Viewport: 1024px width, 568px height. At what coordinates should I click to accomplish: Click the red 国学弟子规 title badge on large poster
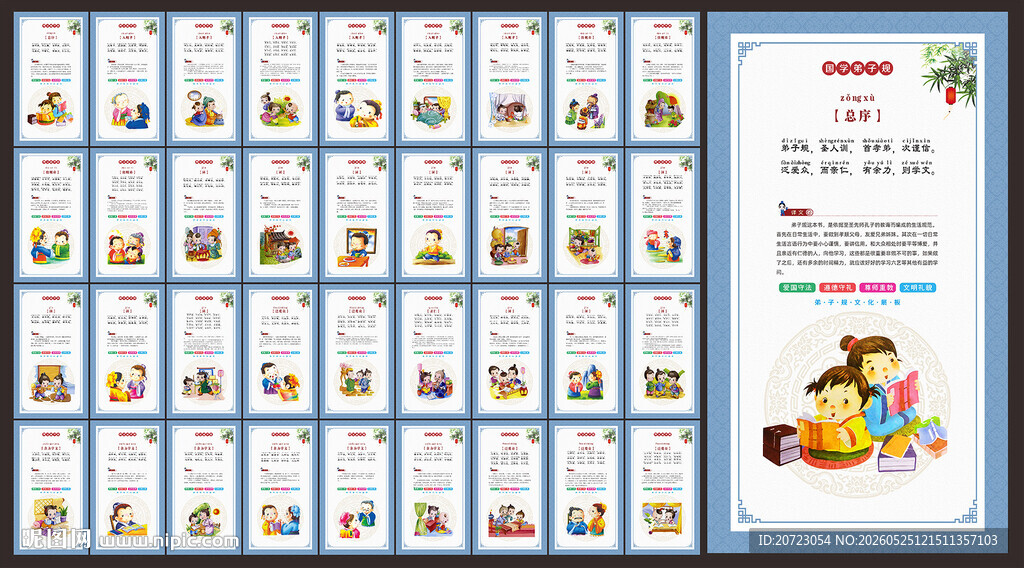[x=857, y=68]
